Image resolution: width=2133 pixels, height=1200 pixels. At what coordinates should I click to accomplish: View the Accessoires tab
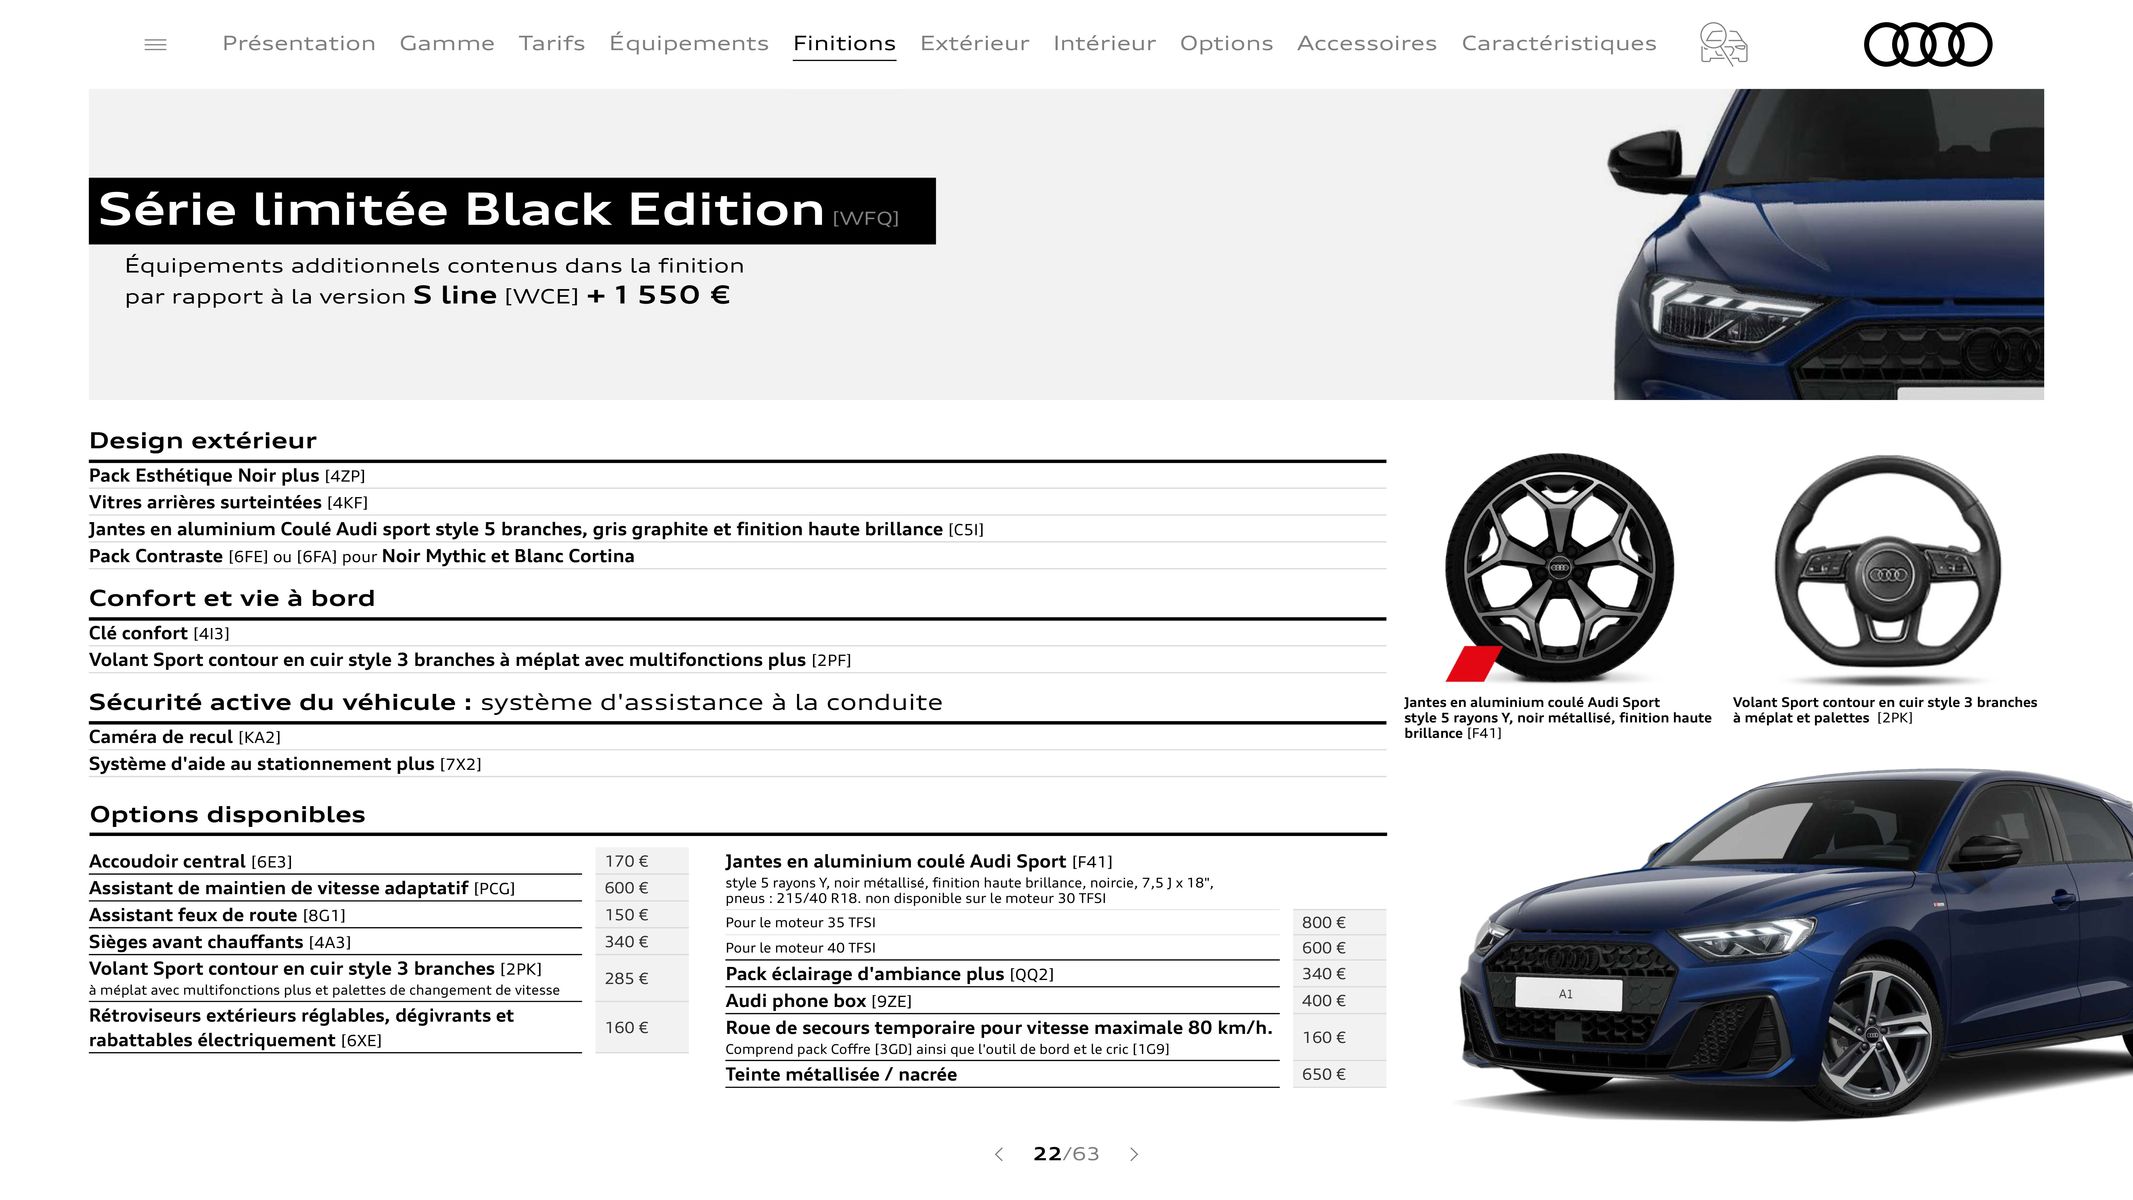coord(1367,43)
